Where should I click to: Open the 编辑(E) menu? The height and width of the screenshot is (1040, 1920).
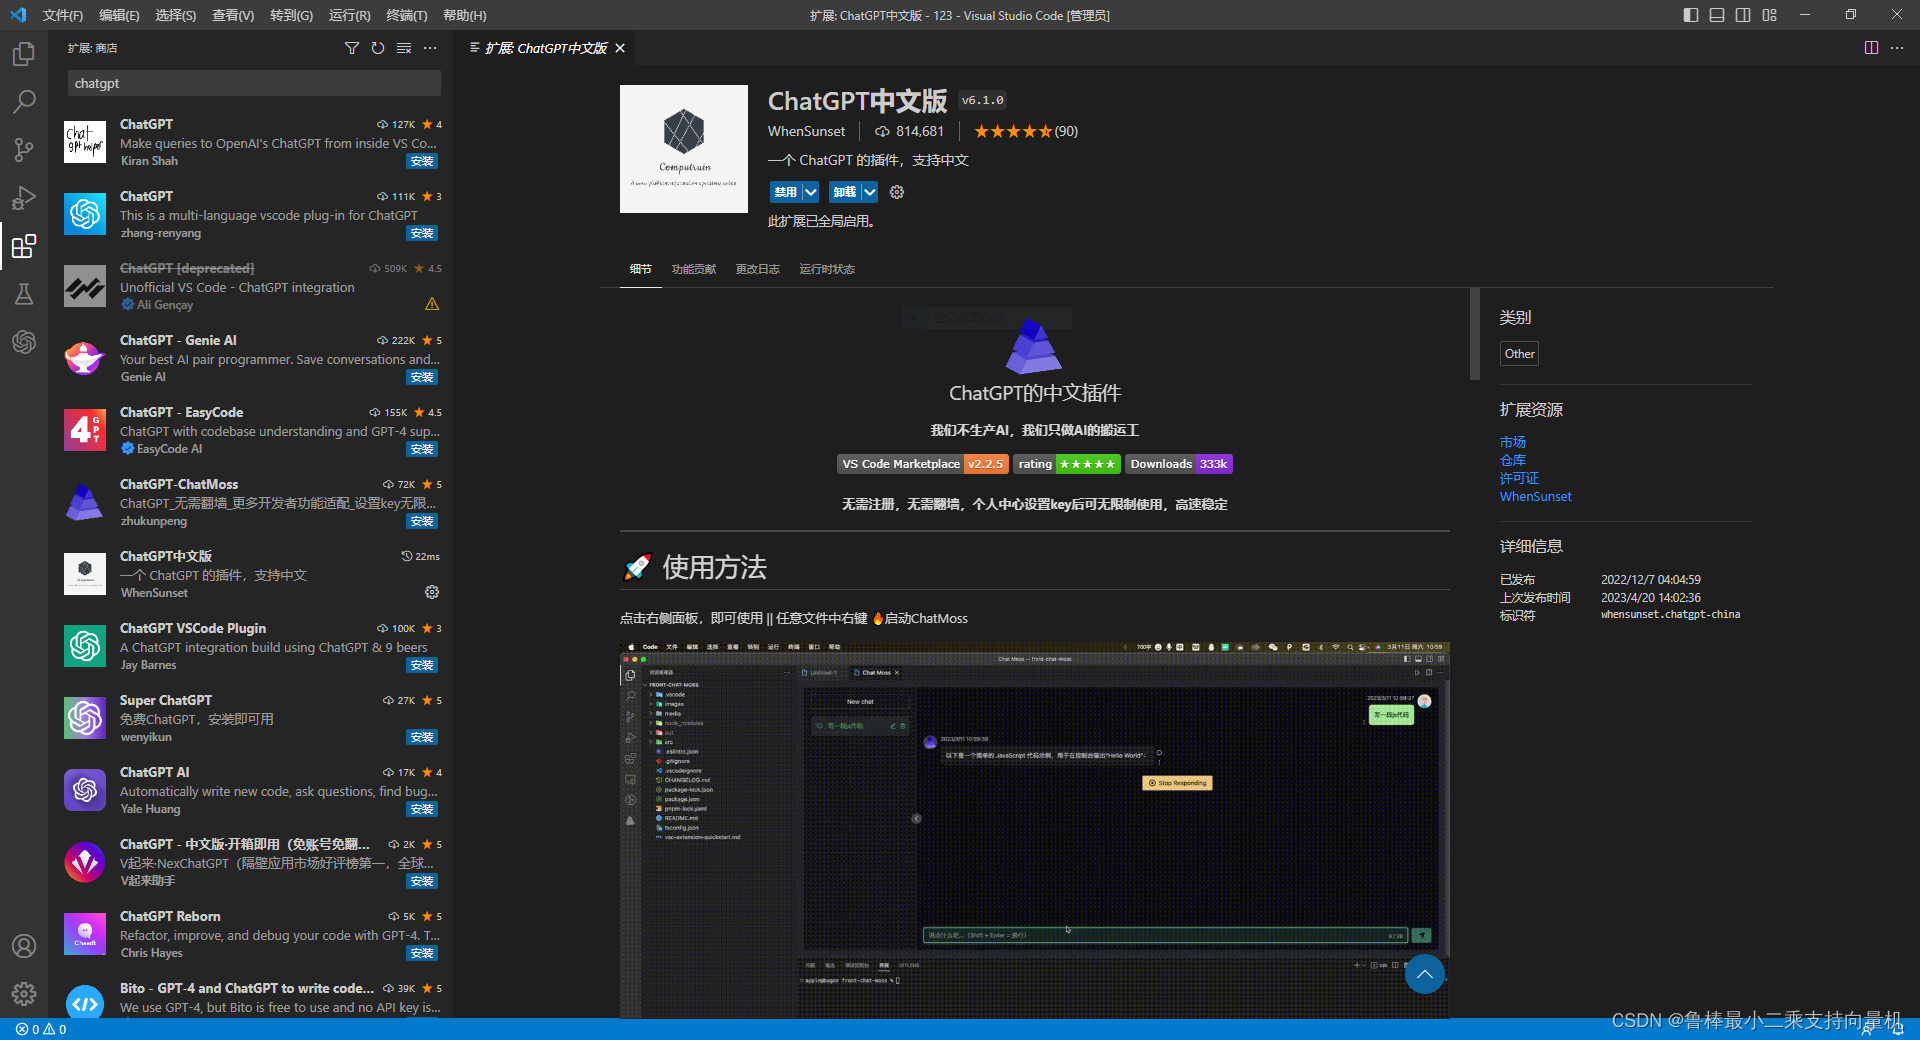click(x=119, y=15)
